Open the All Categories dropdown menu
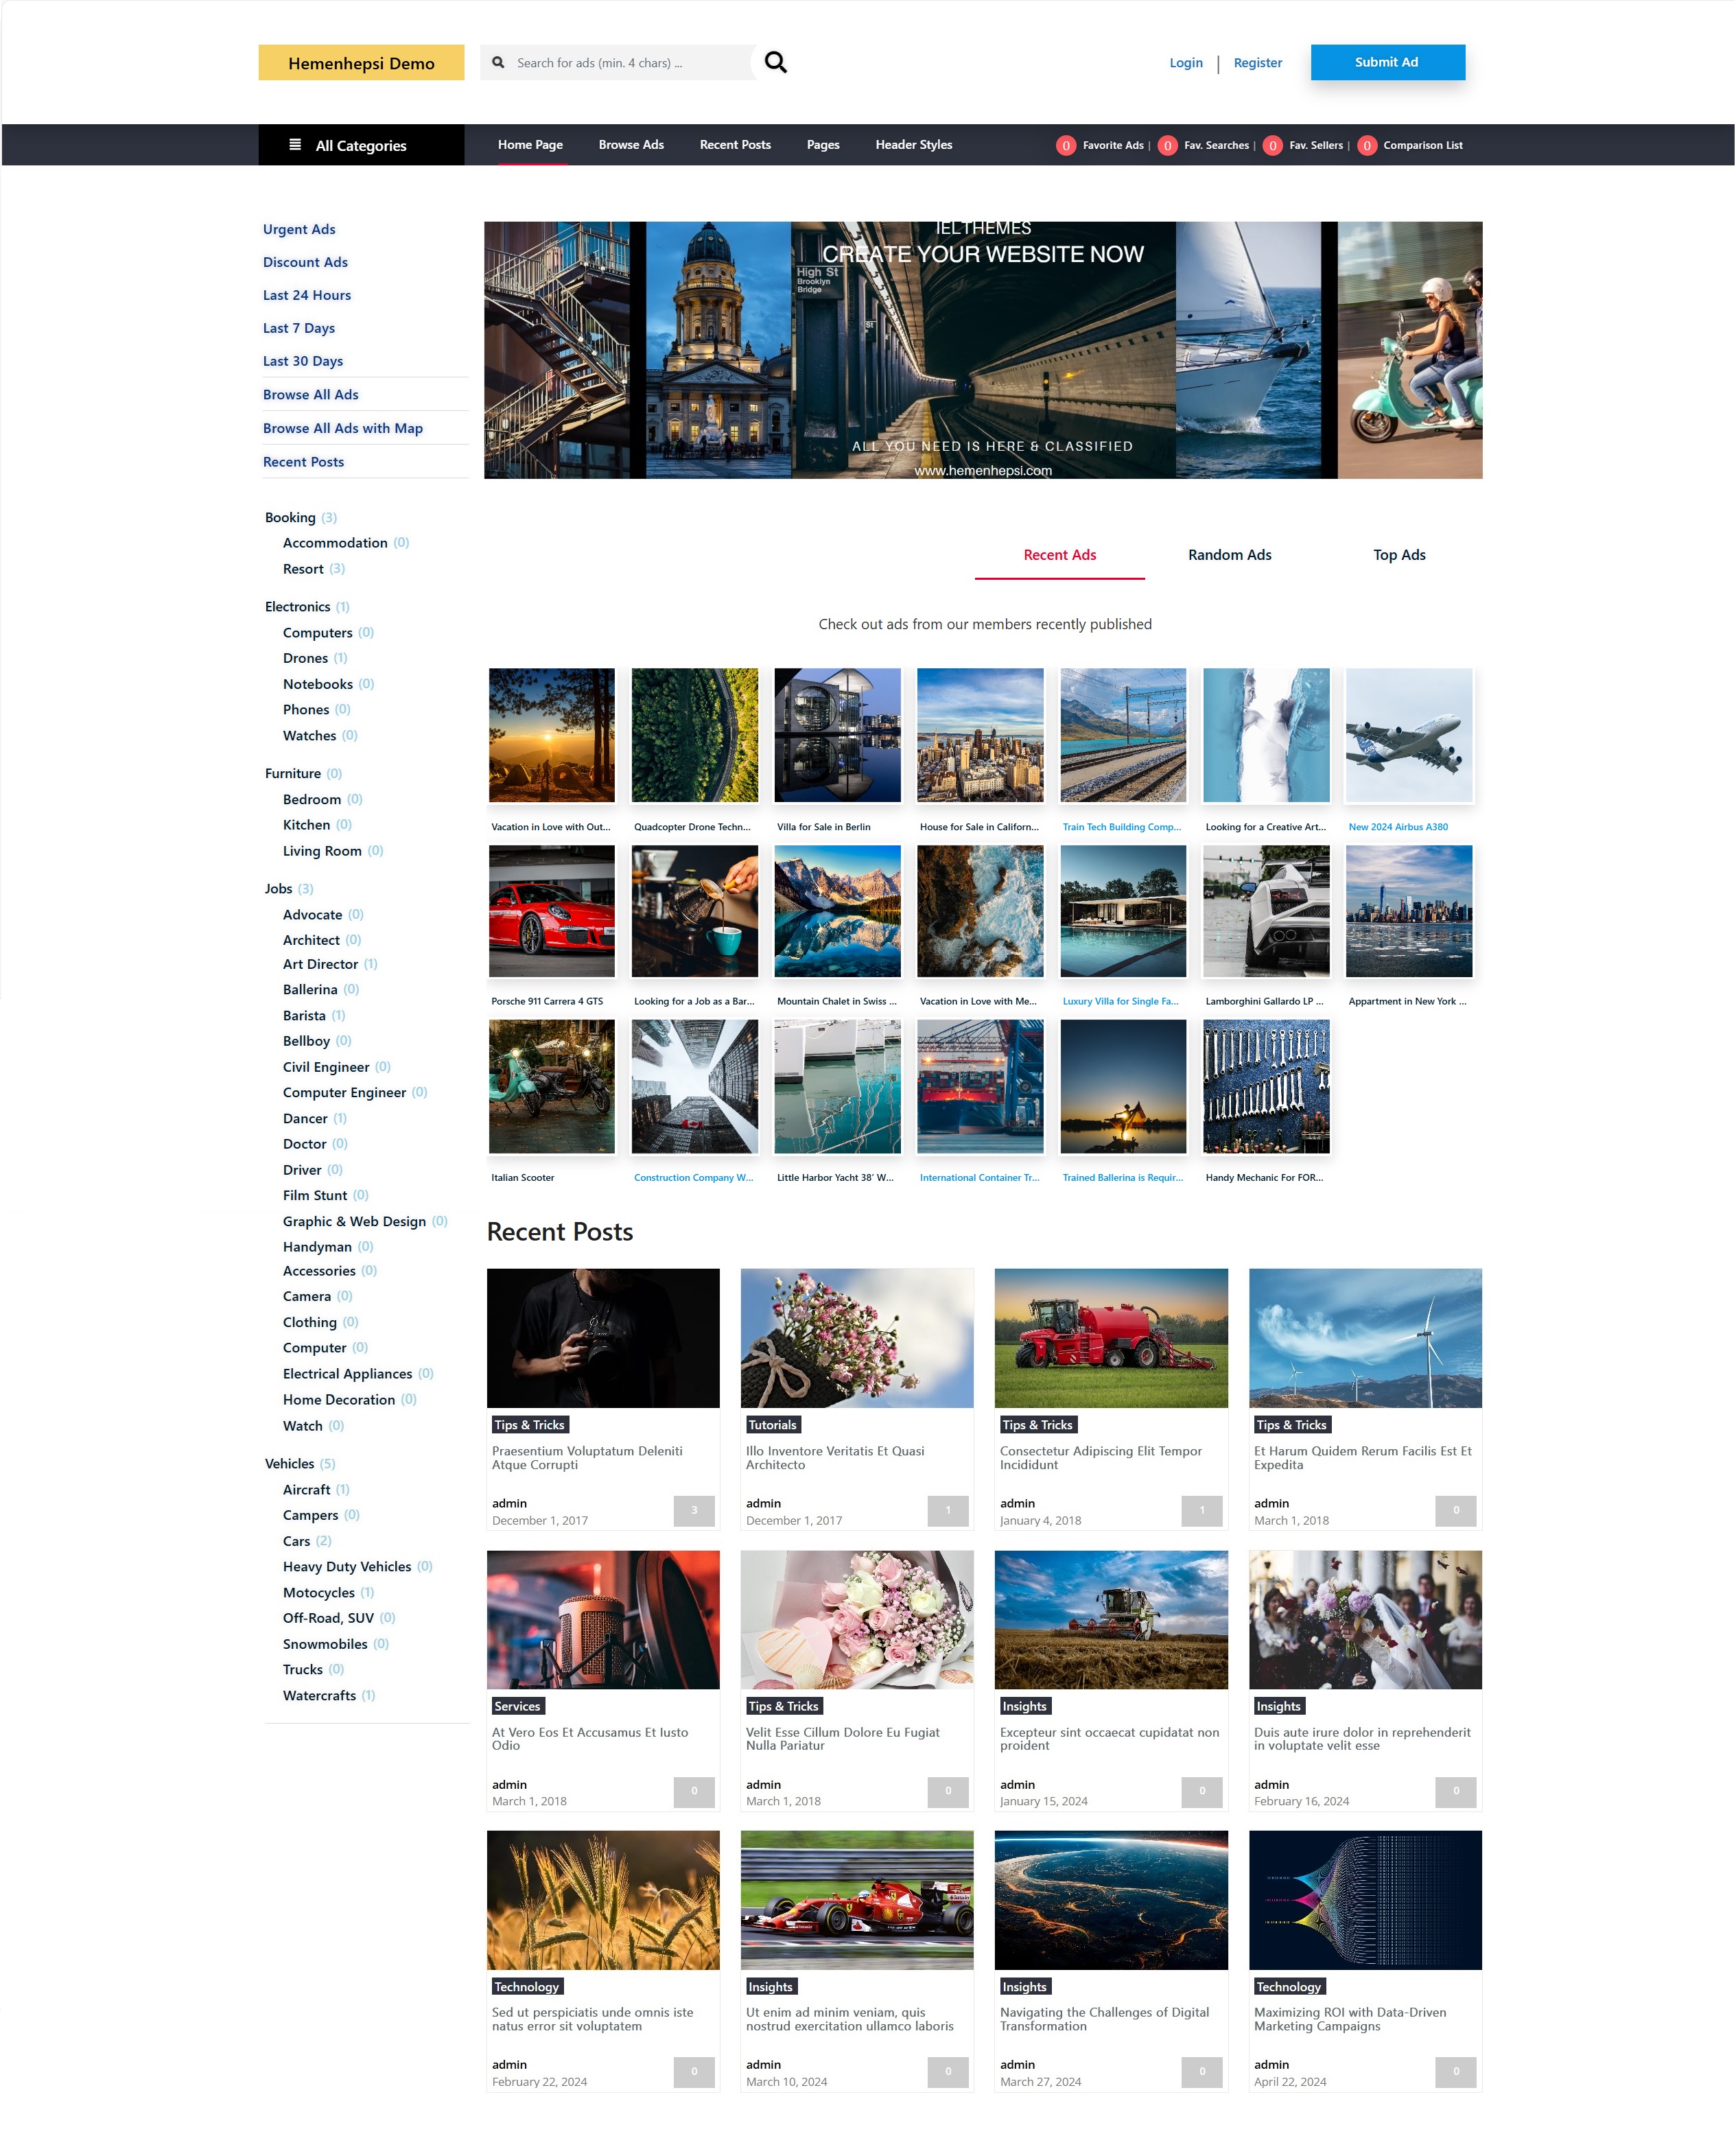1736x2147 pixels. point(361,145)
